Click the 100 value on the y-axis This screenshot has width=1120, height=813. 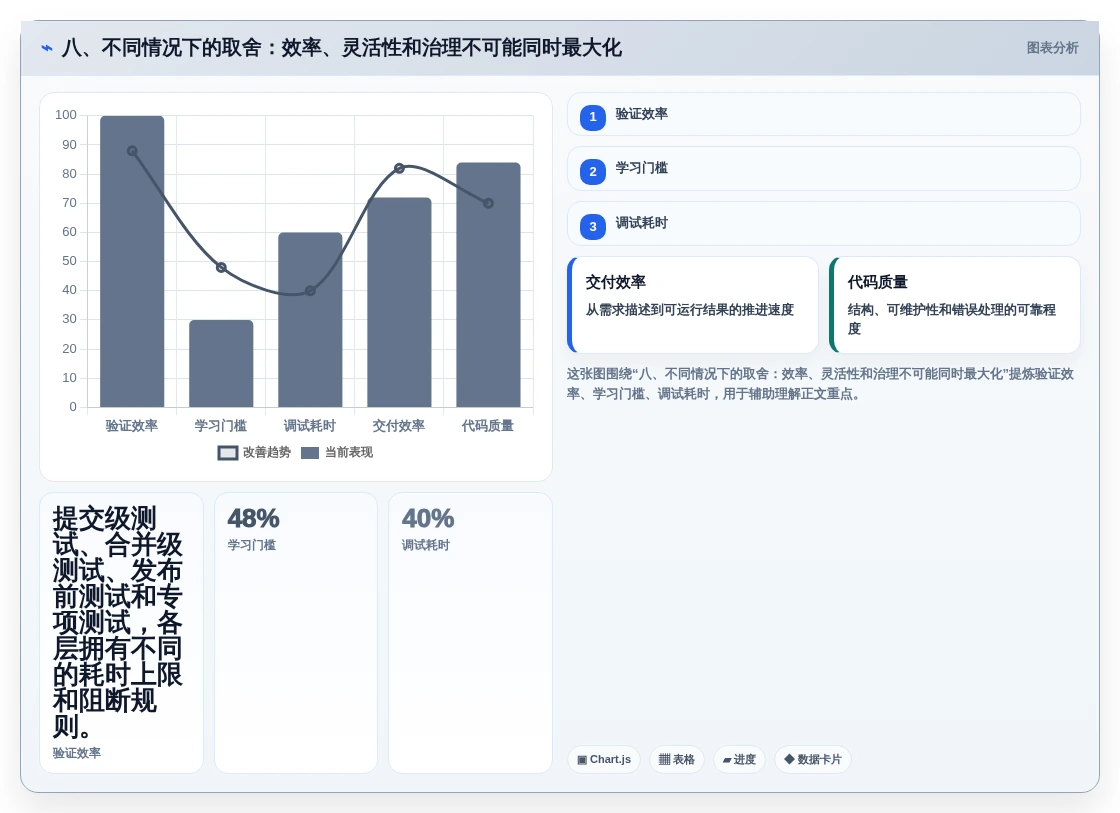pyautogui.click(x=66, y=115)
